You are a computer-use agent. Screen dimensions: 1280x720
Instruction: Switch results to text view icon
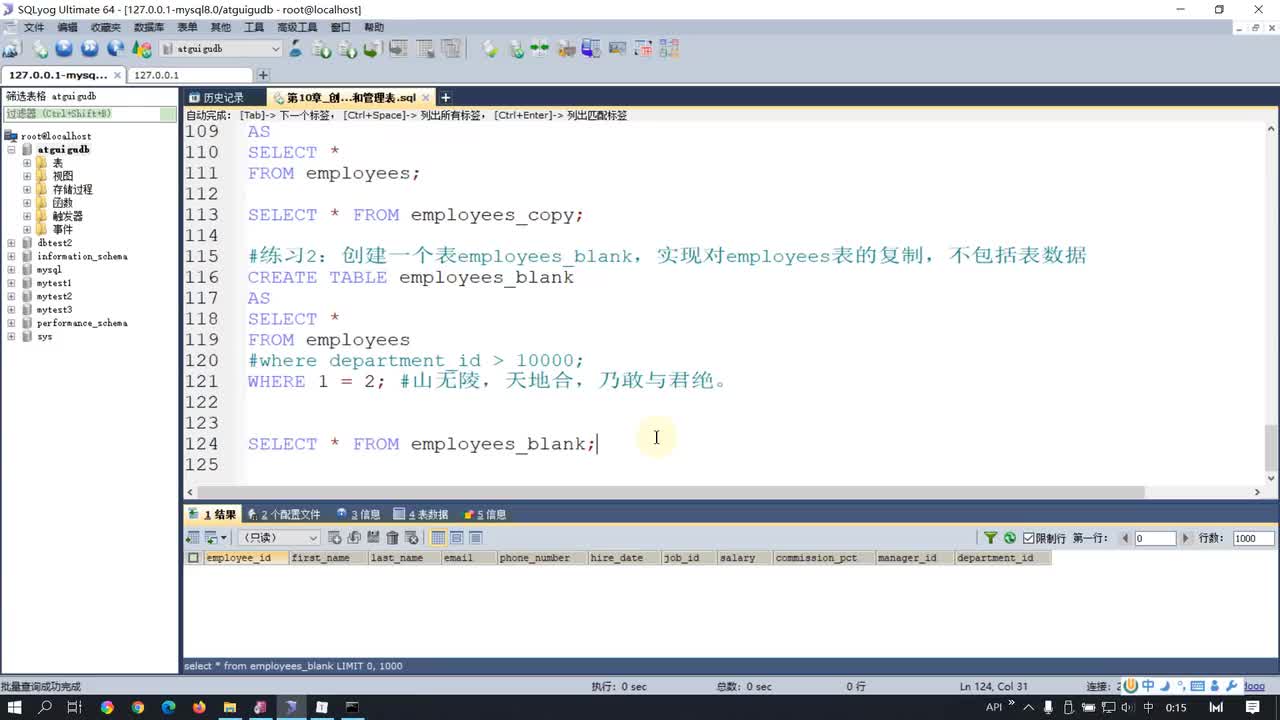point(476,538)
